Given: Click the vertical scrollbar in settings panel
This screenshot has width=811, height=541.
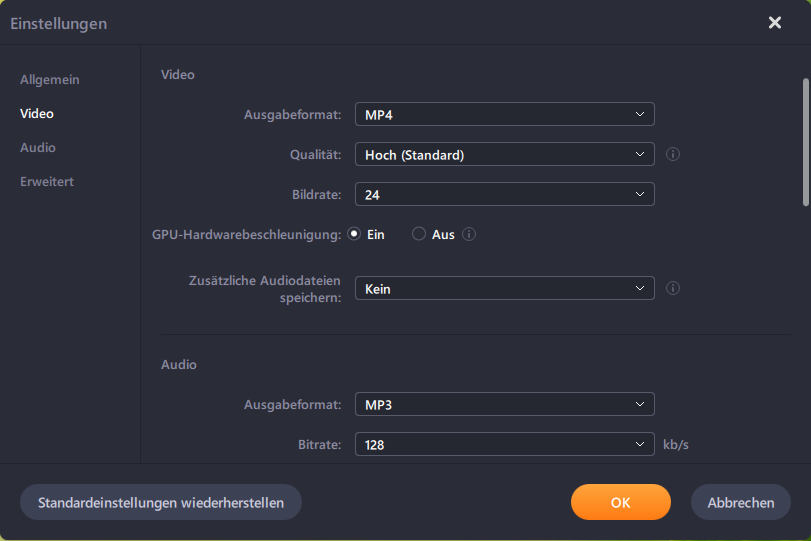Looking at the screenshot, I should (805, 140).
